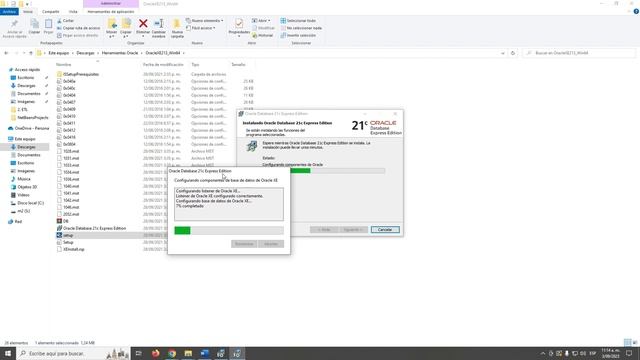Select Red in the navigation pane
The image size is (640, 360).
point(18,222)
